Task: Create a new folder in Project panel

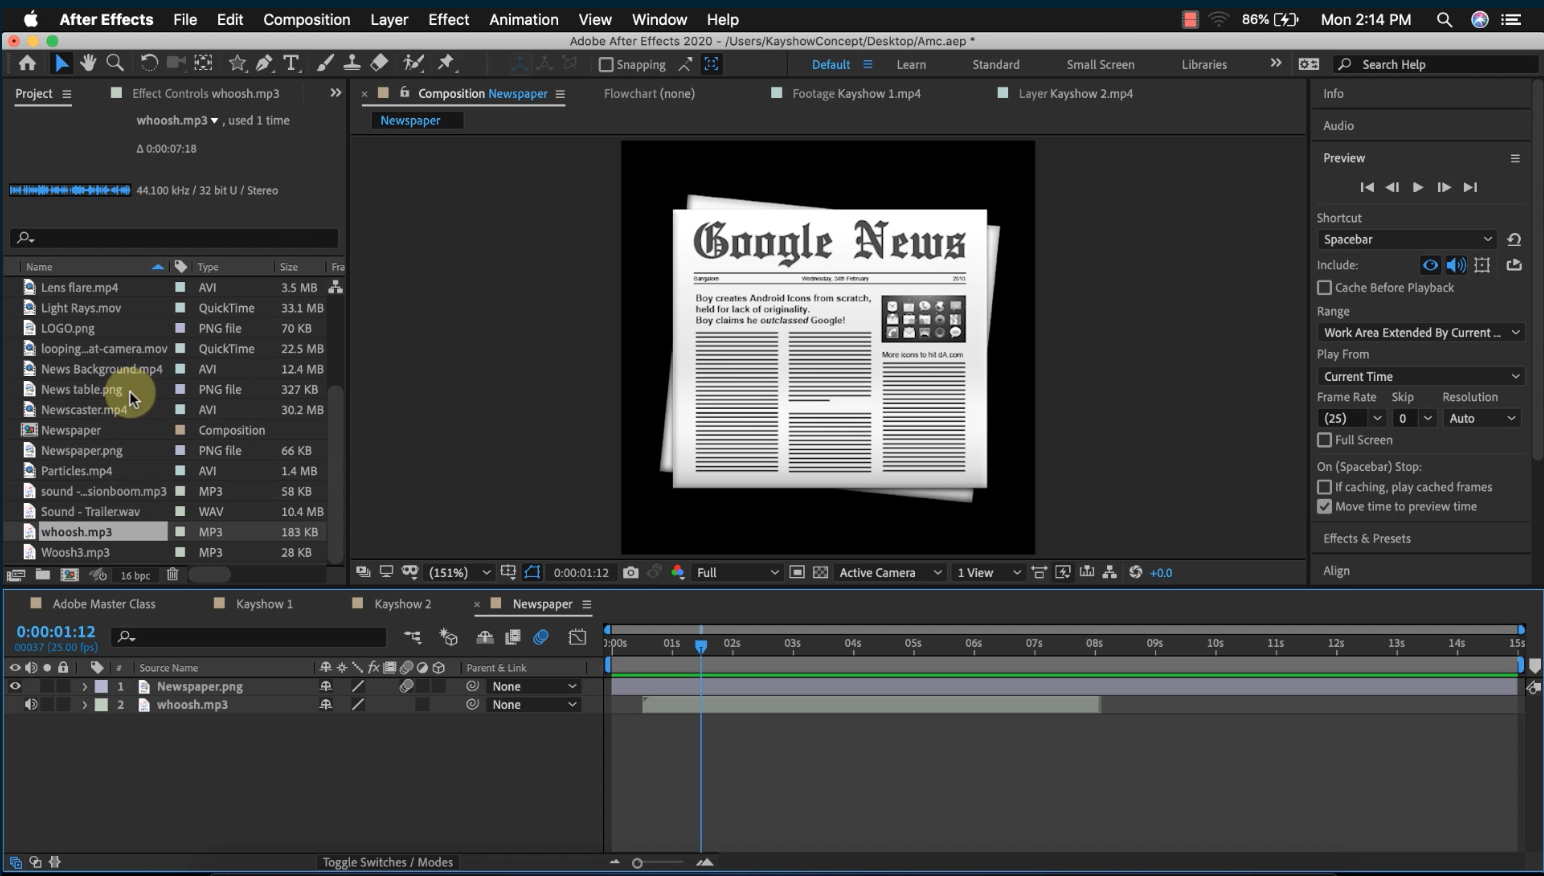Action: point(43,575)
